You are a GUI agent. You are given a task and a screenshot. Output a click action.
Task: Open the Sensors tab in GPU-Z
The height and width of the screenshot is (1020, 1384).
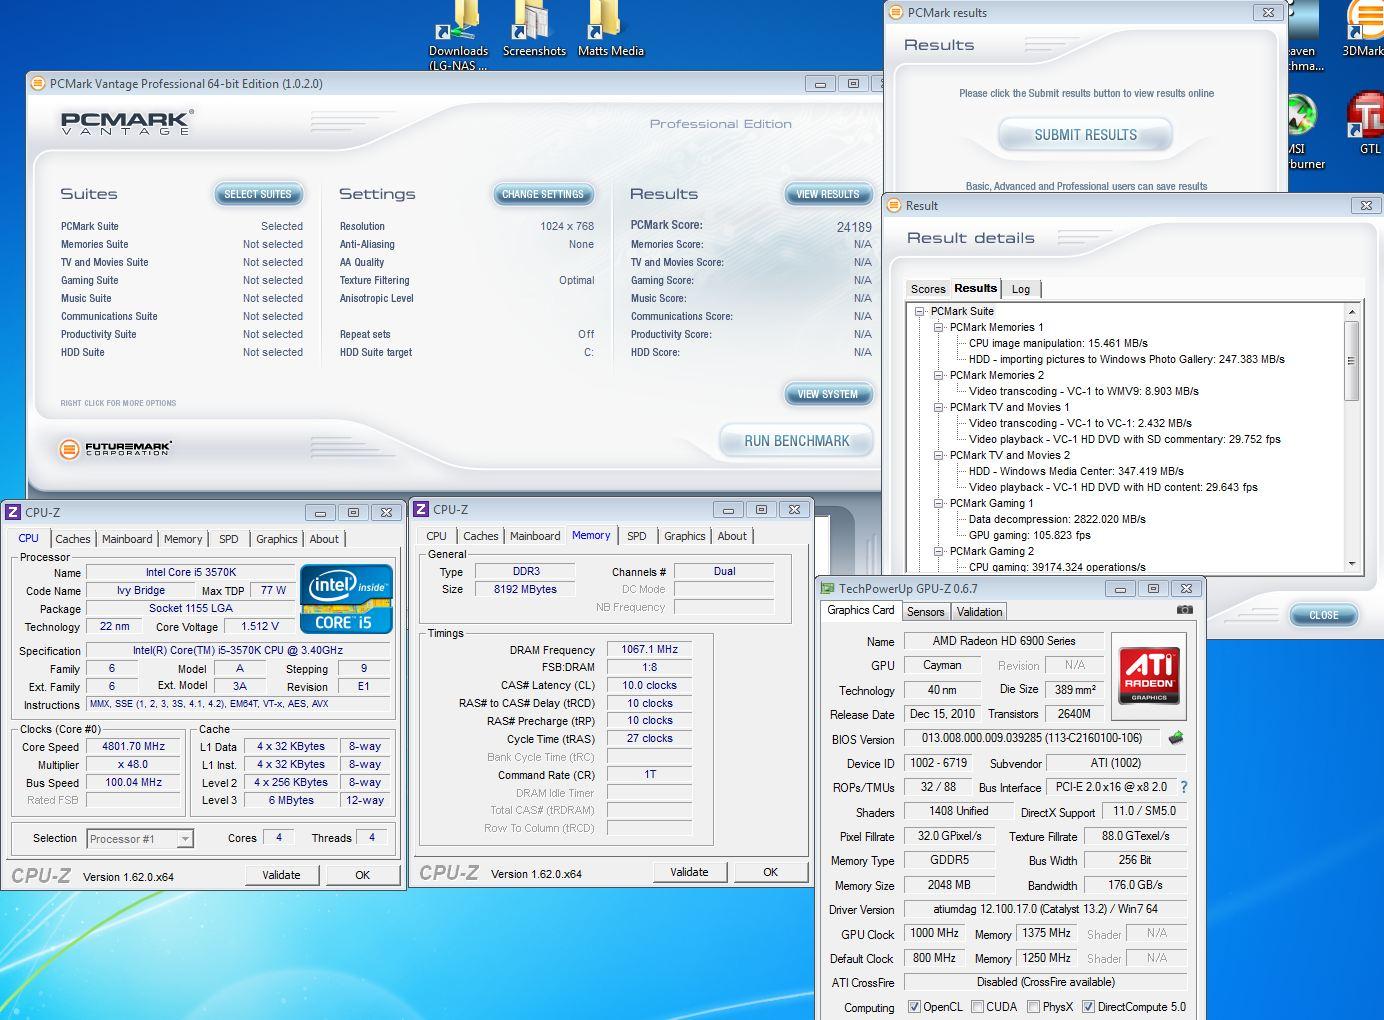(925, 612)
